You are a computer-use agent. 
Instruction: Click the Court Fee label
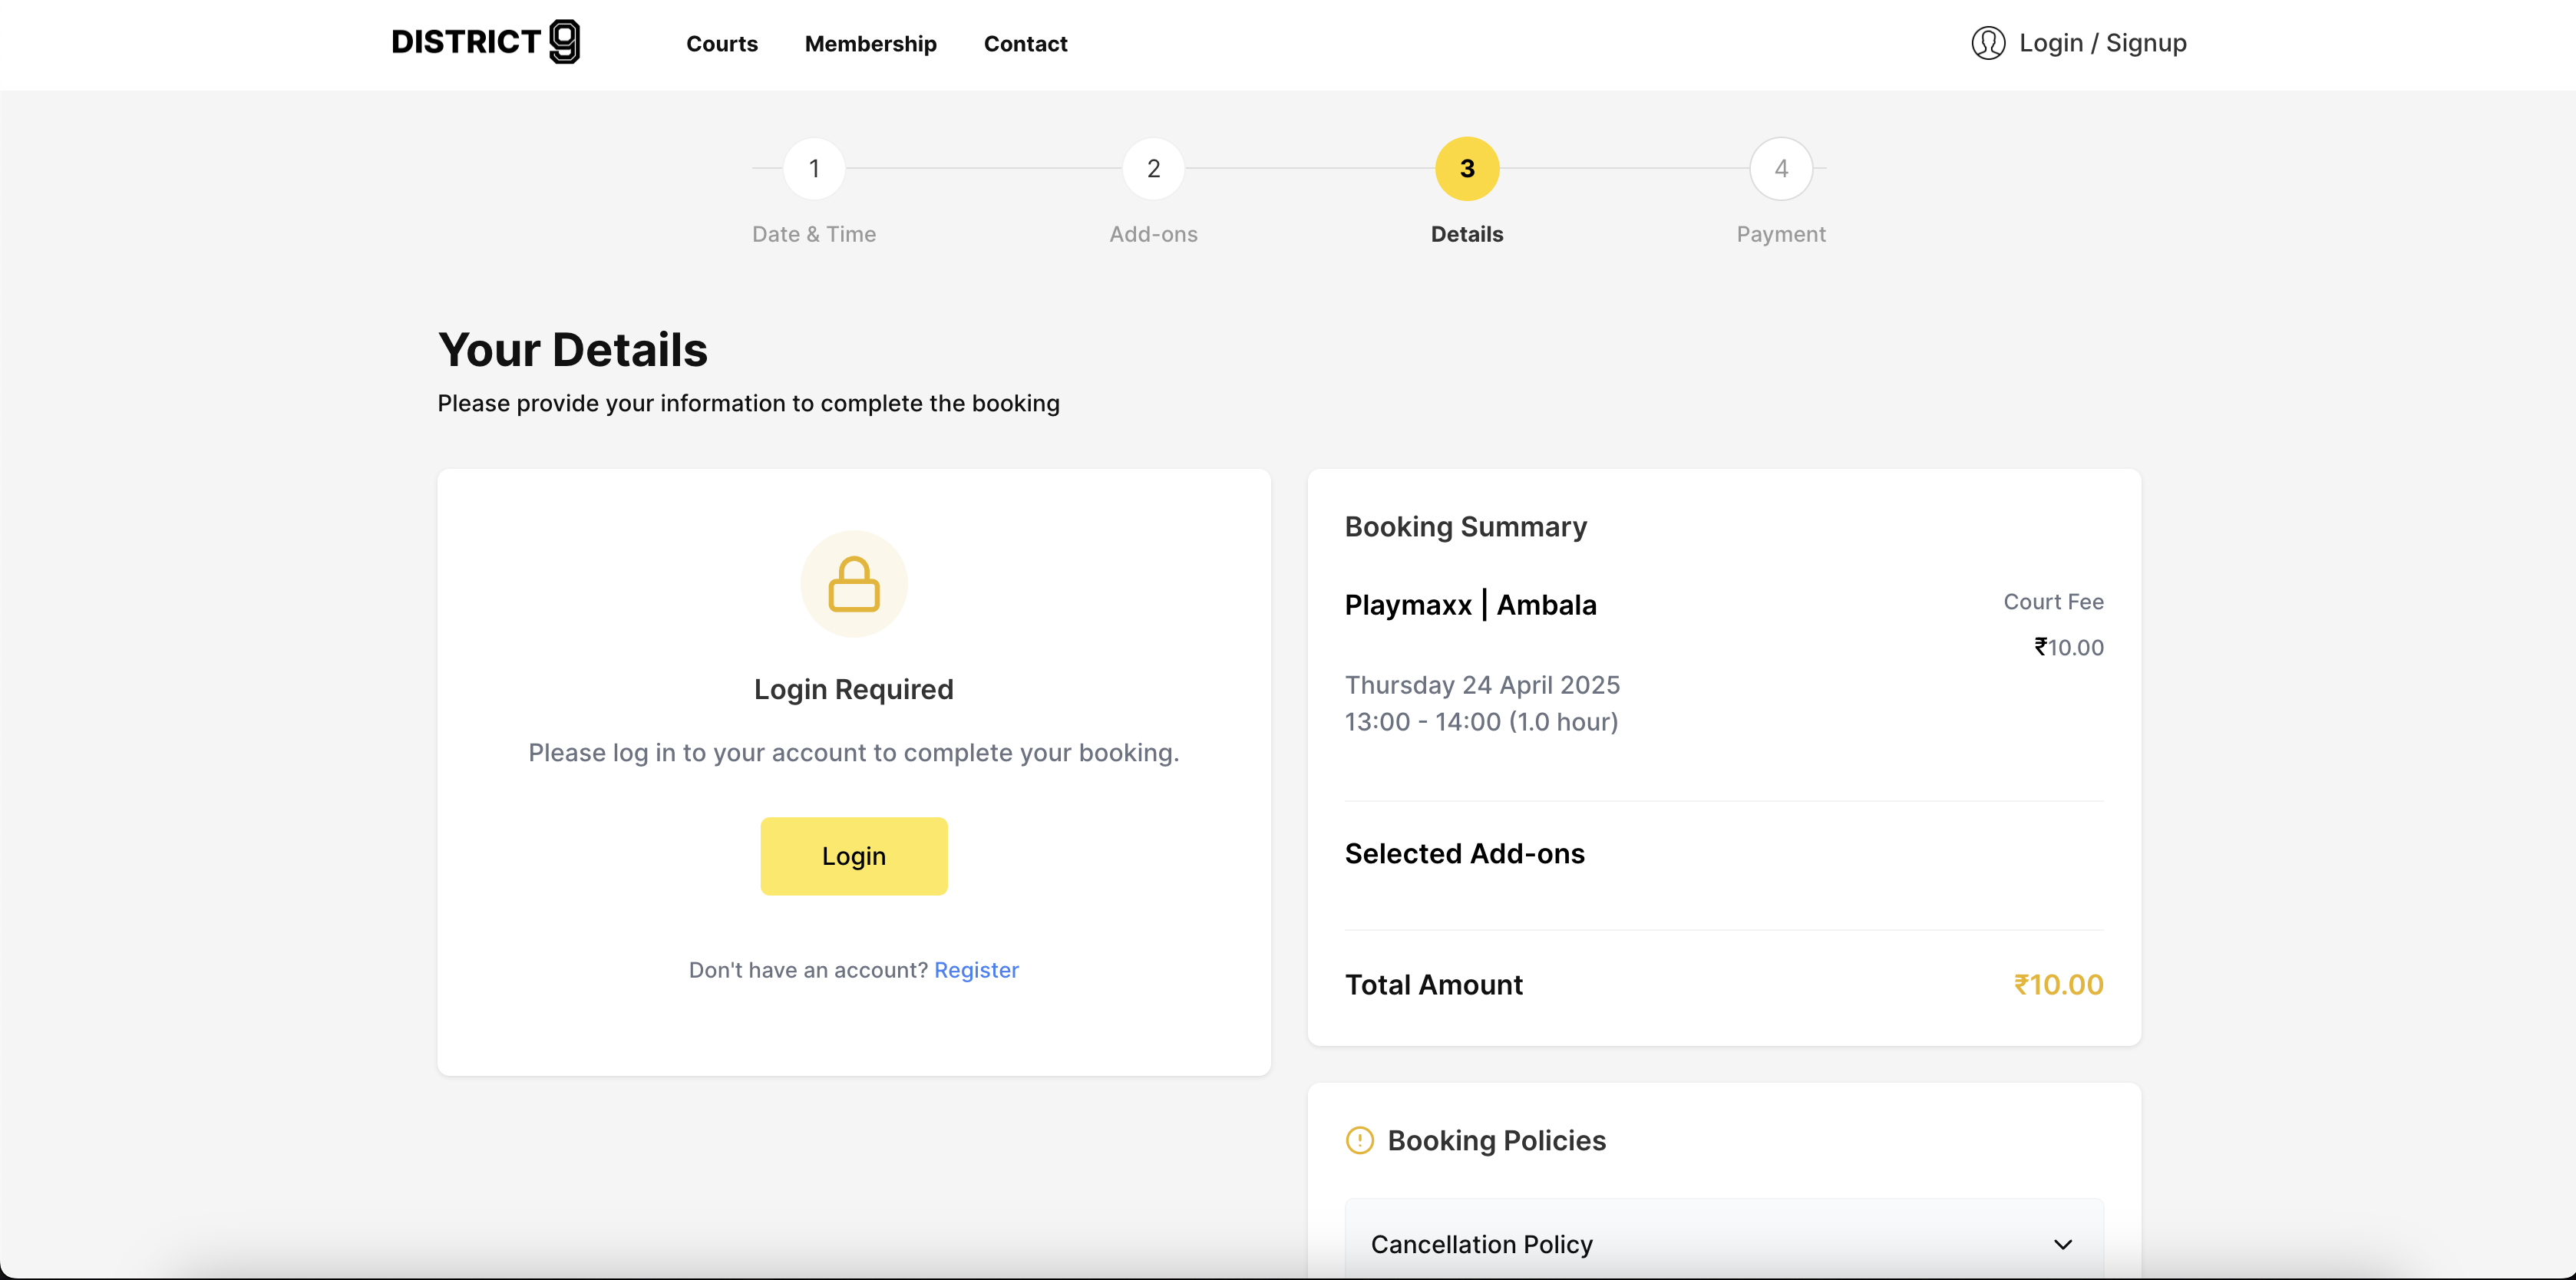pyautogui.click(x=2053, y=602)
